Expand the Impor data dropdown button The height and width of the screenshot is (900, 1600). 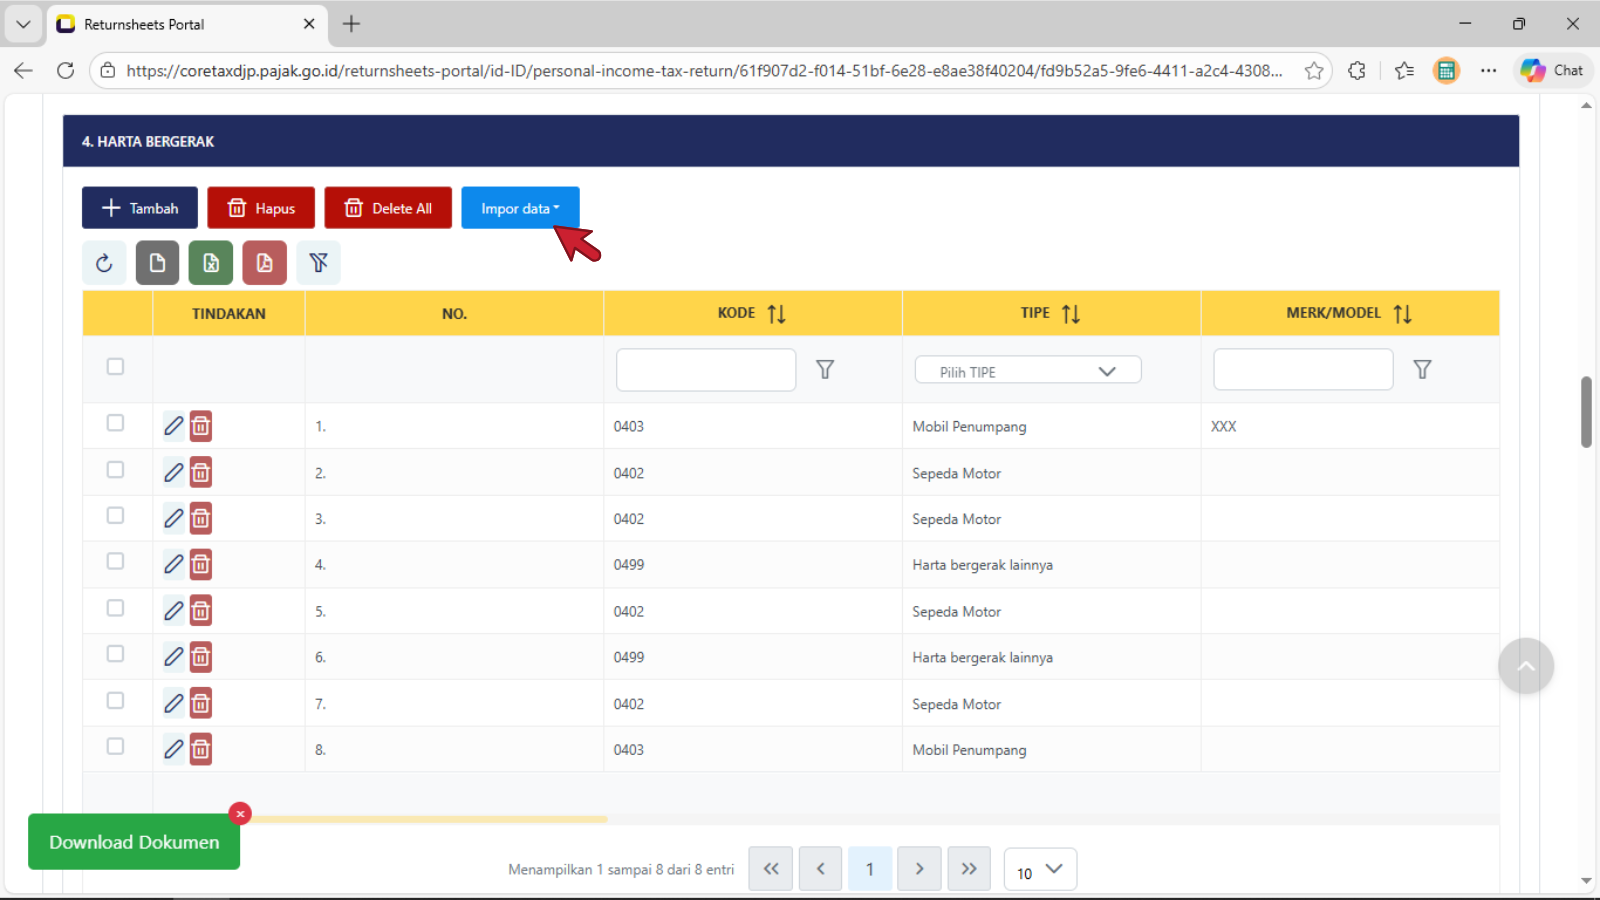pos(520,208)
